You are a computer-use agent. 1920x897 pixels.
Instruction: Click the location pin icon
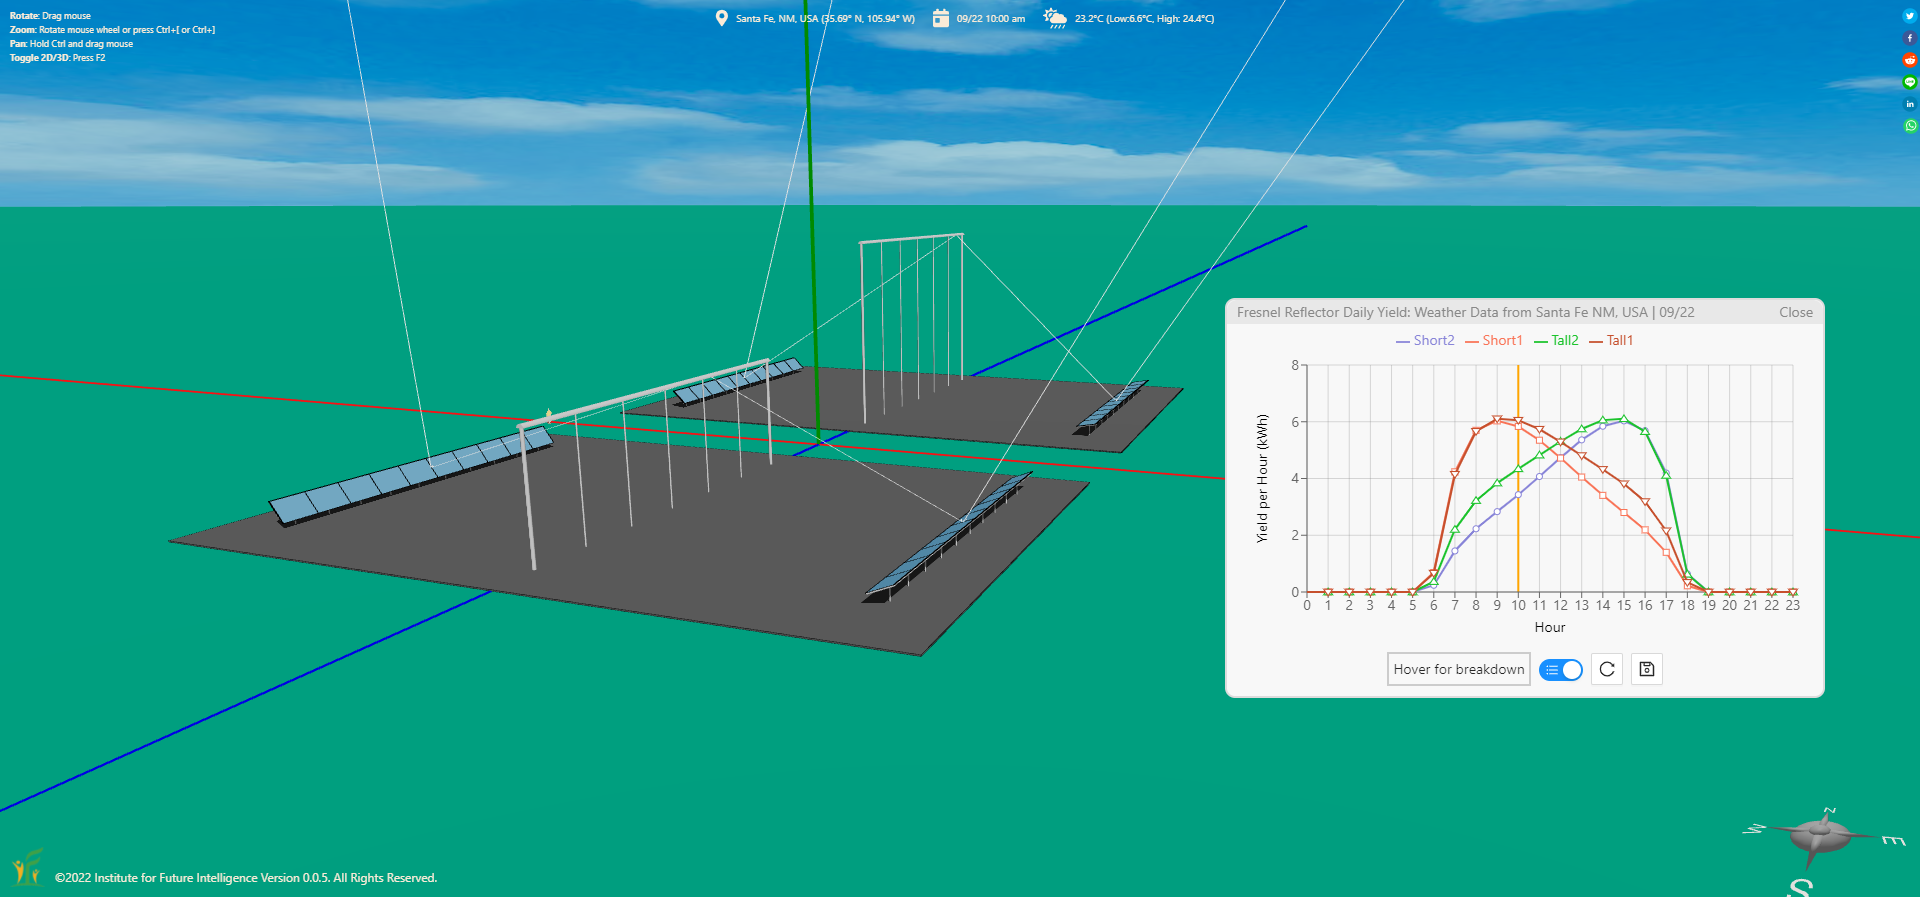[721, 18]
